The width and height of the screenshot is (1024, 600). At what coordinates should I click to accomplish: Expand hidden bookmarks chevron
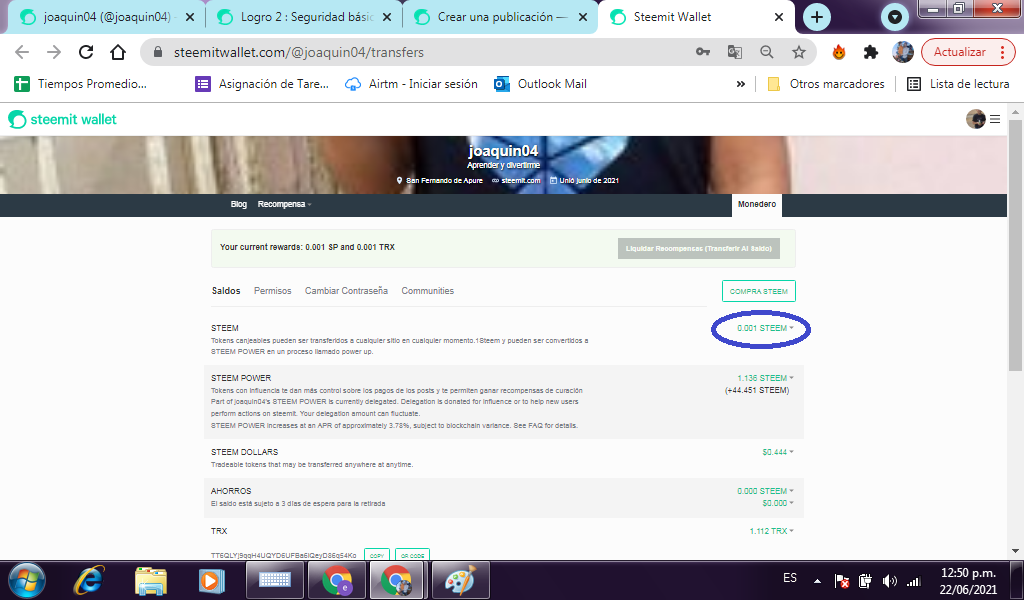pyautogui.click(x=741, y=84)
